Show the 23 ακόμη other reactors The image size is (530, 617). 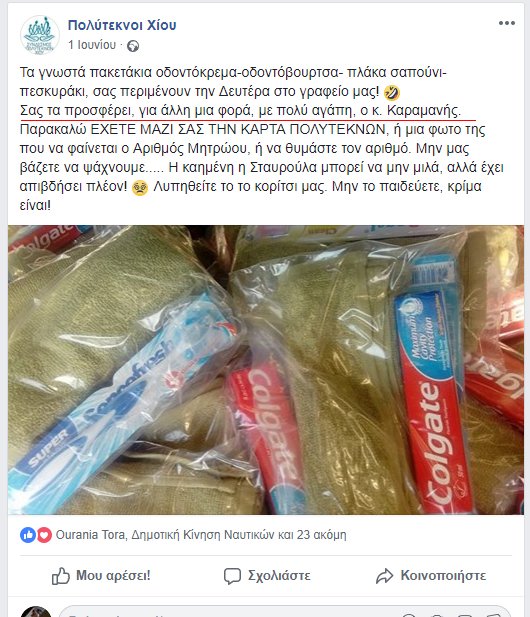(x=321, y=535)
